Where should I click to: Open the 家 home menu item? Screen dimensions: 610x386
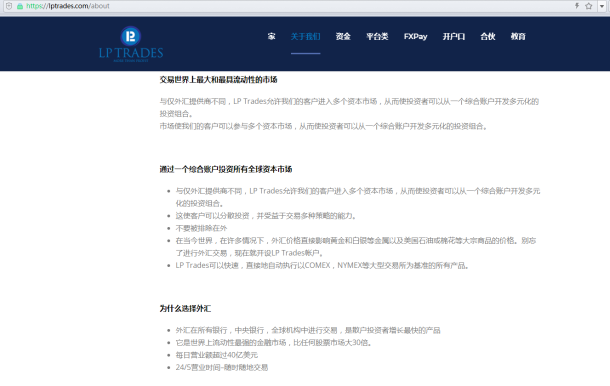(272, 36)
